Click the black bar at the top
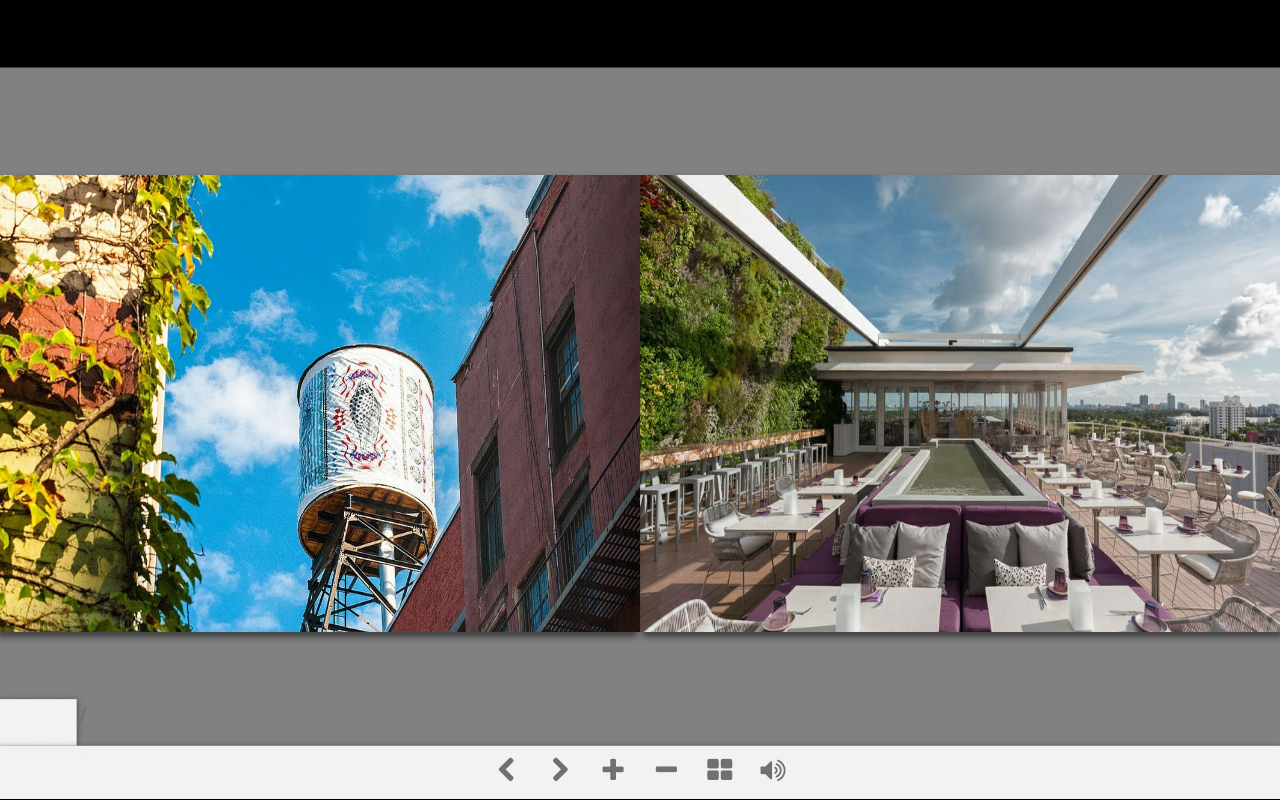 pyautogui.click(x=640, y=33)
